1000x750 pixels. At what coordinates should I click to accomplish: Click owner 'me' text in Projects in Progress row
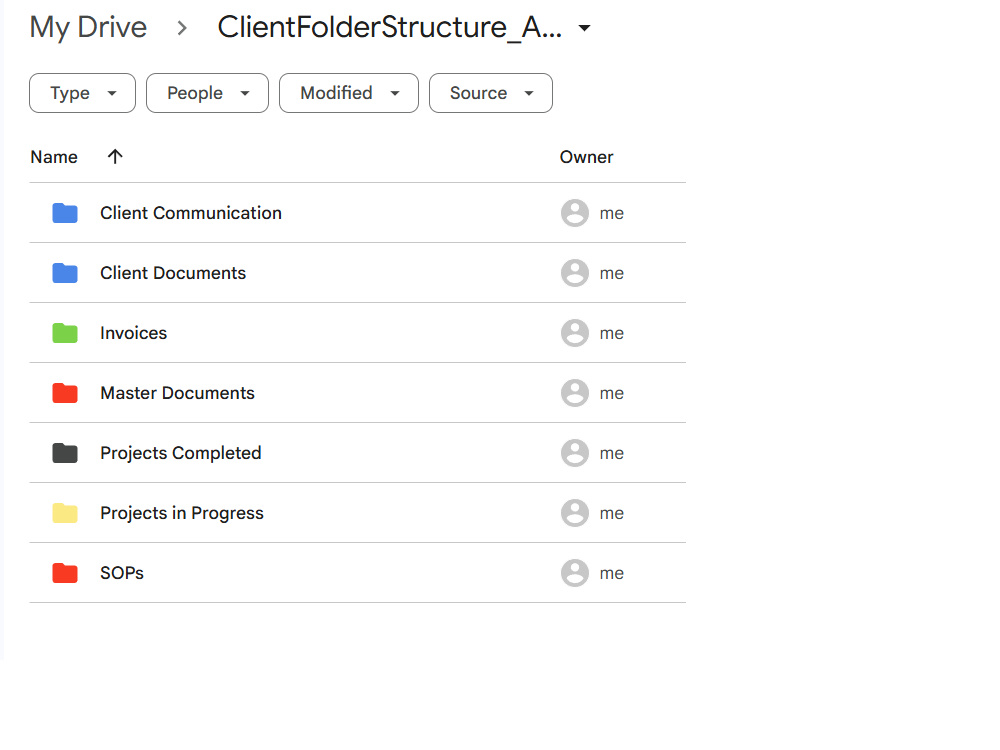(x=612, y=513)
